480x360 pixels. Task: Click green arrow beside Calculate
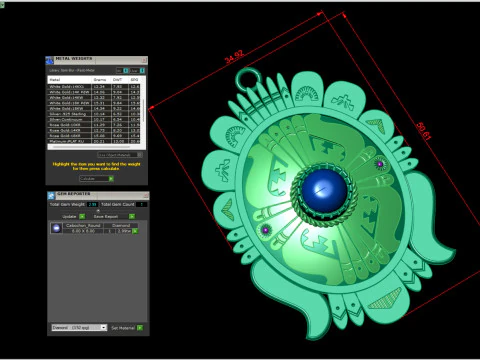tap(111, 179)
